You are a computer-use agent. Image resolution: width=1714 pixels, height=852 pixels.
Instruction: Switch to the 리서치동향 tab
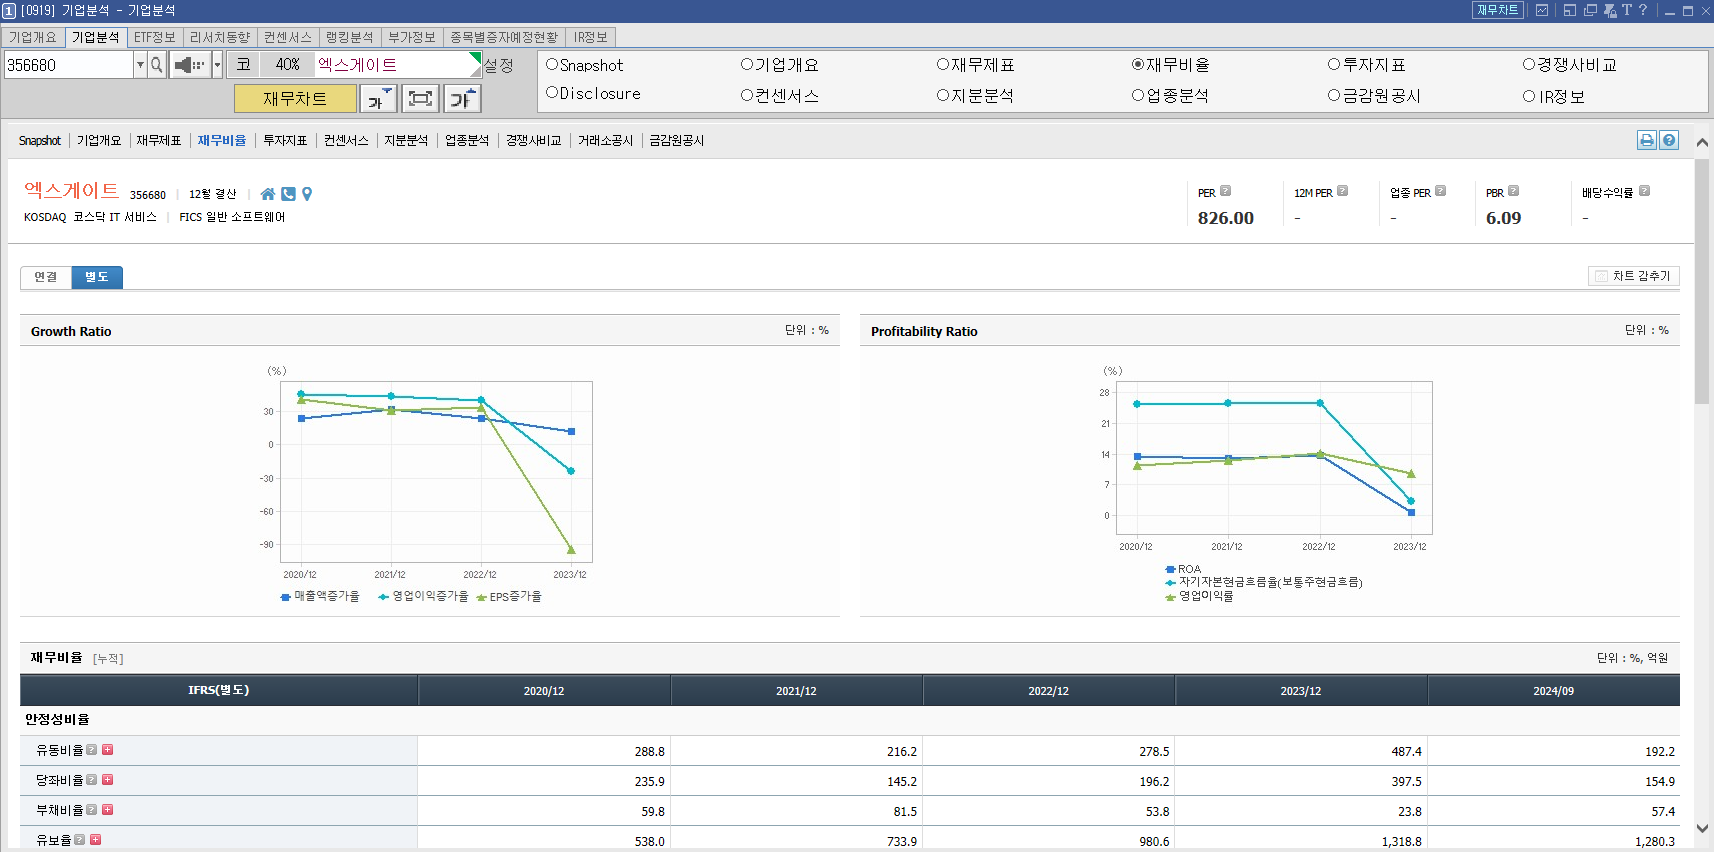[220, 37]
